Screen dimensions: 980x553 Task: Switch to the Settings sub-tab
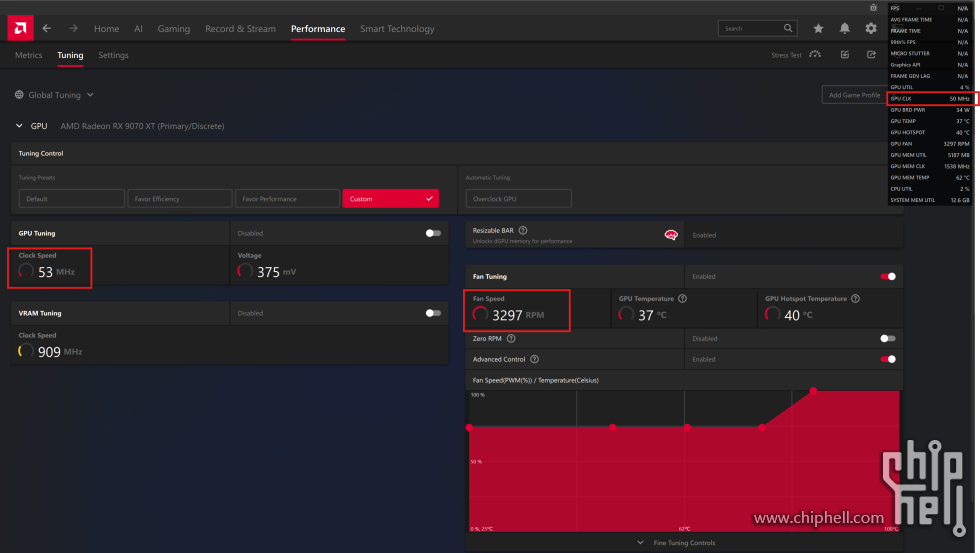(113, 55)
